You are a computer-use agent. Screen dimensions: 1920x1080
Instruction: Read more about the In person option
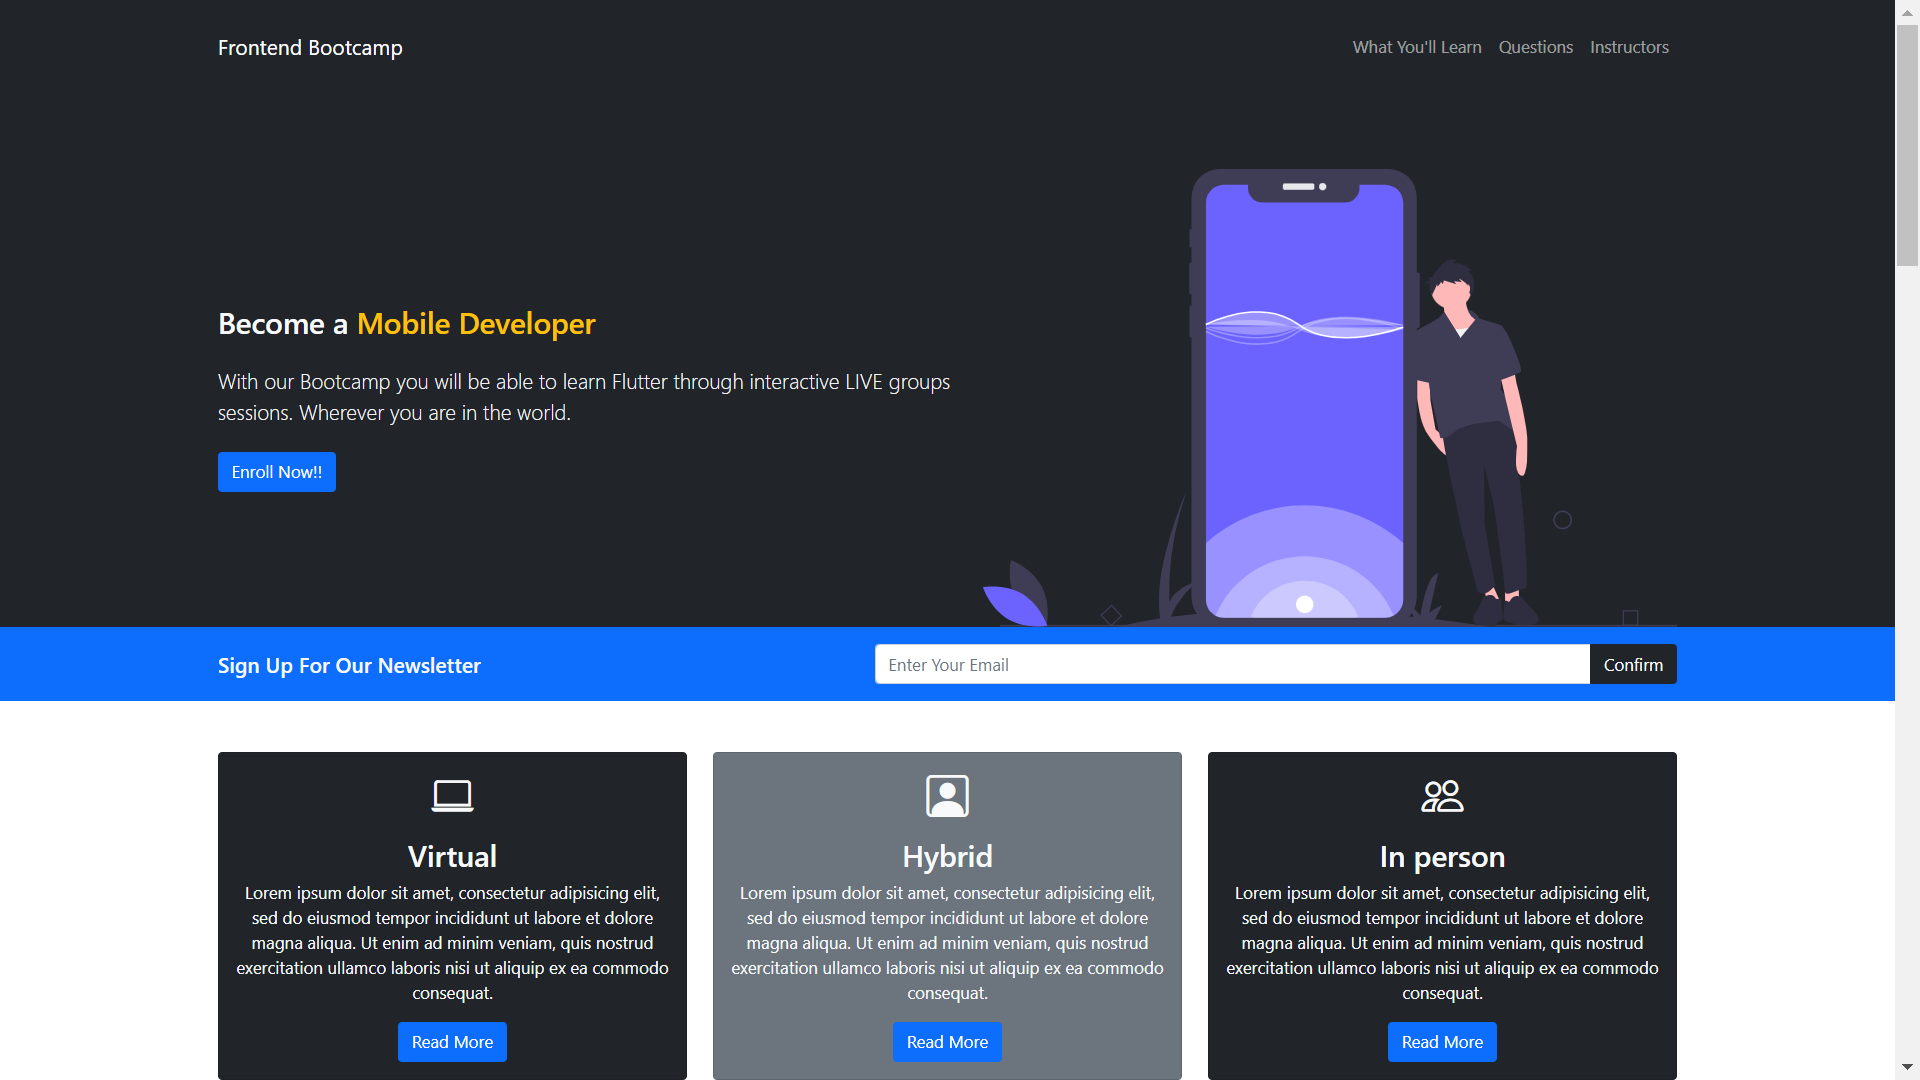1442,1041
